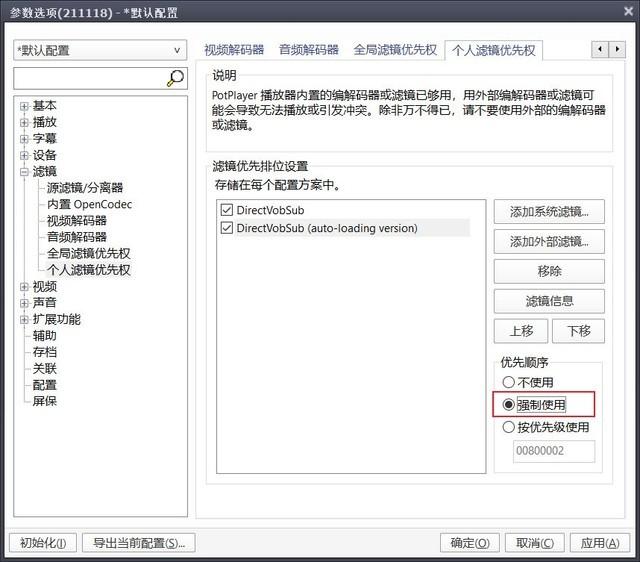Switch to the 视频解码器 tab
This screenshot has width=640, height=562.
[234, 49]
